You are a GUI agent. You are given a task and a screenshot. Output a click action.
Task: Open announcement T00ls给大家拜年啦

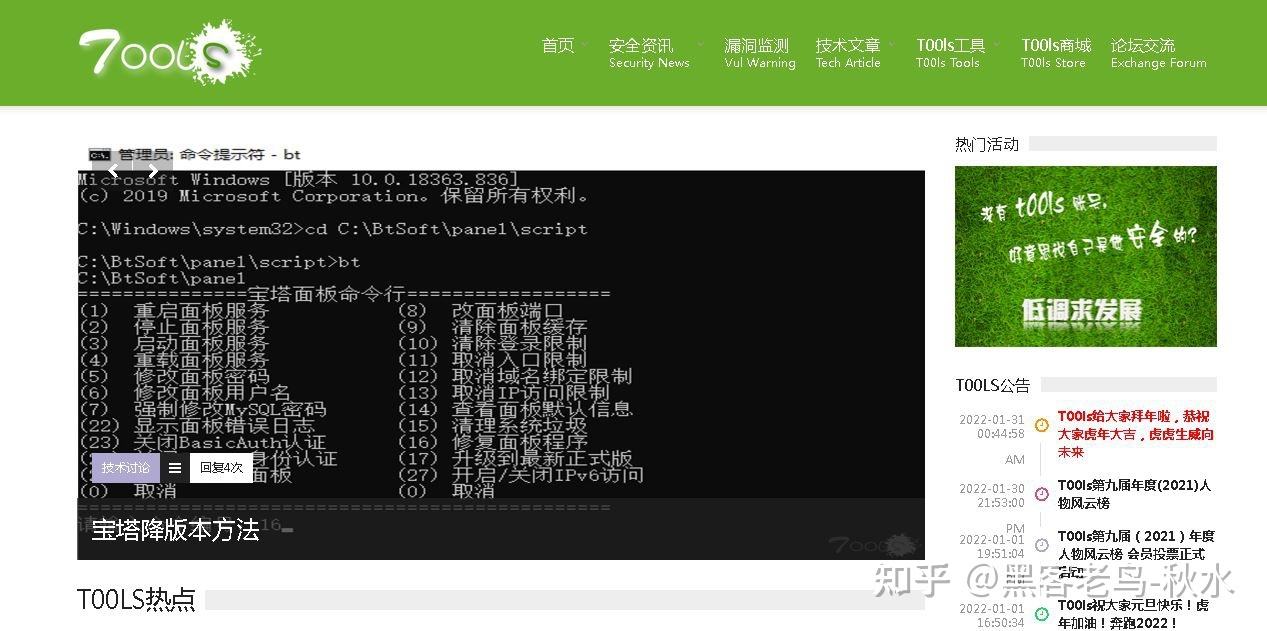click(x=1136, y=434)
